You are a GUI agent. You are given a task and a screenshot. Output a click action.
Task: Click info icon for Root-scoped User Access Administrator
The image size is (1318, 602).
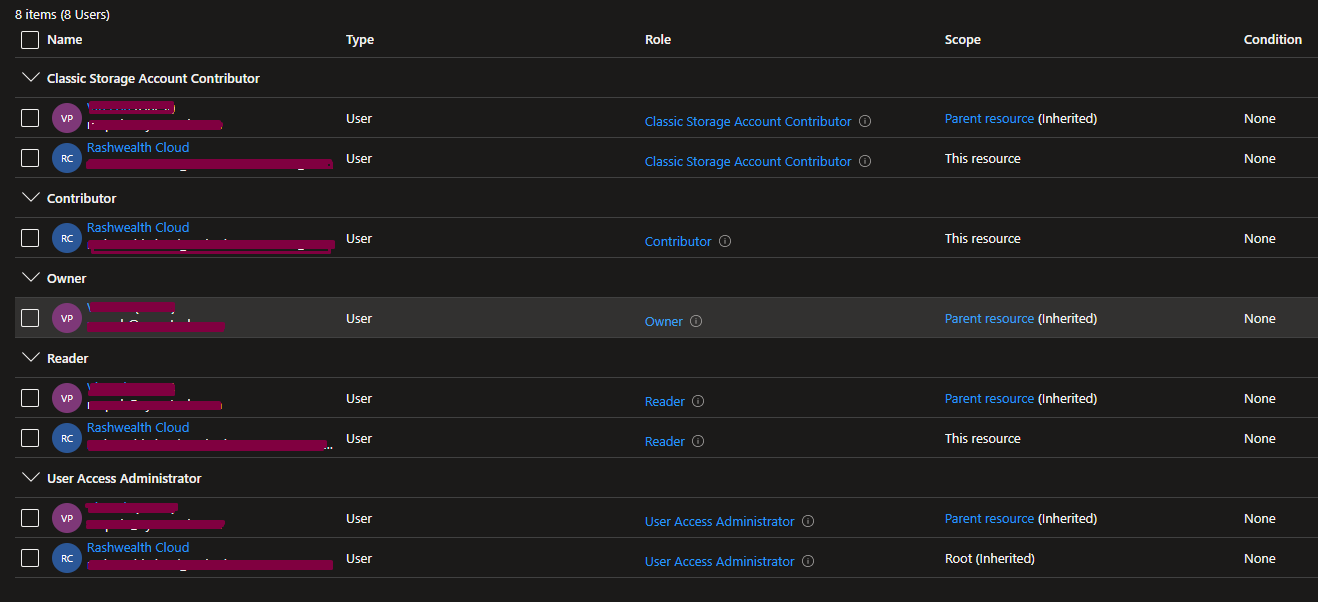click(x=808, y=561)
